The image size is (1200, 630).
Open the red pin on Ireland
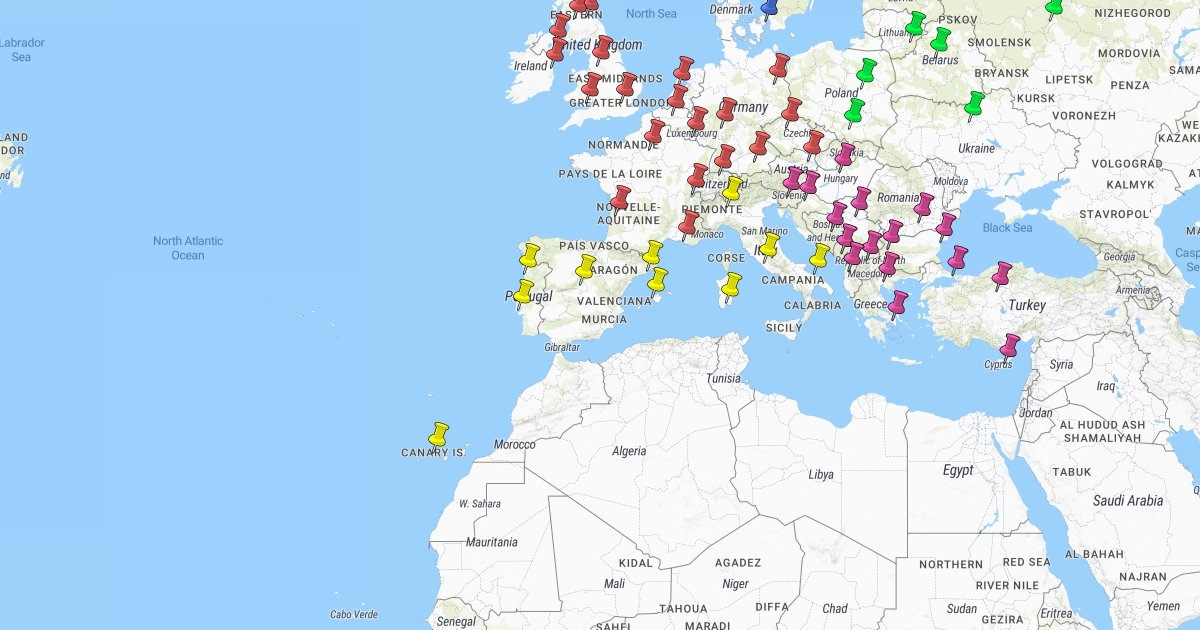pyautogui.click(x=556, y=50)
